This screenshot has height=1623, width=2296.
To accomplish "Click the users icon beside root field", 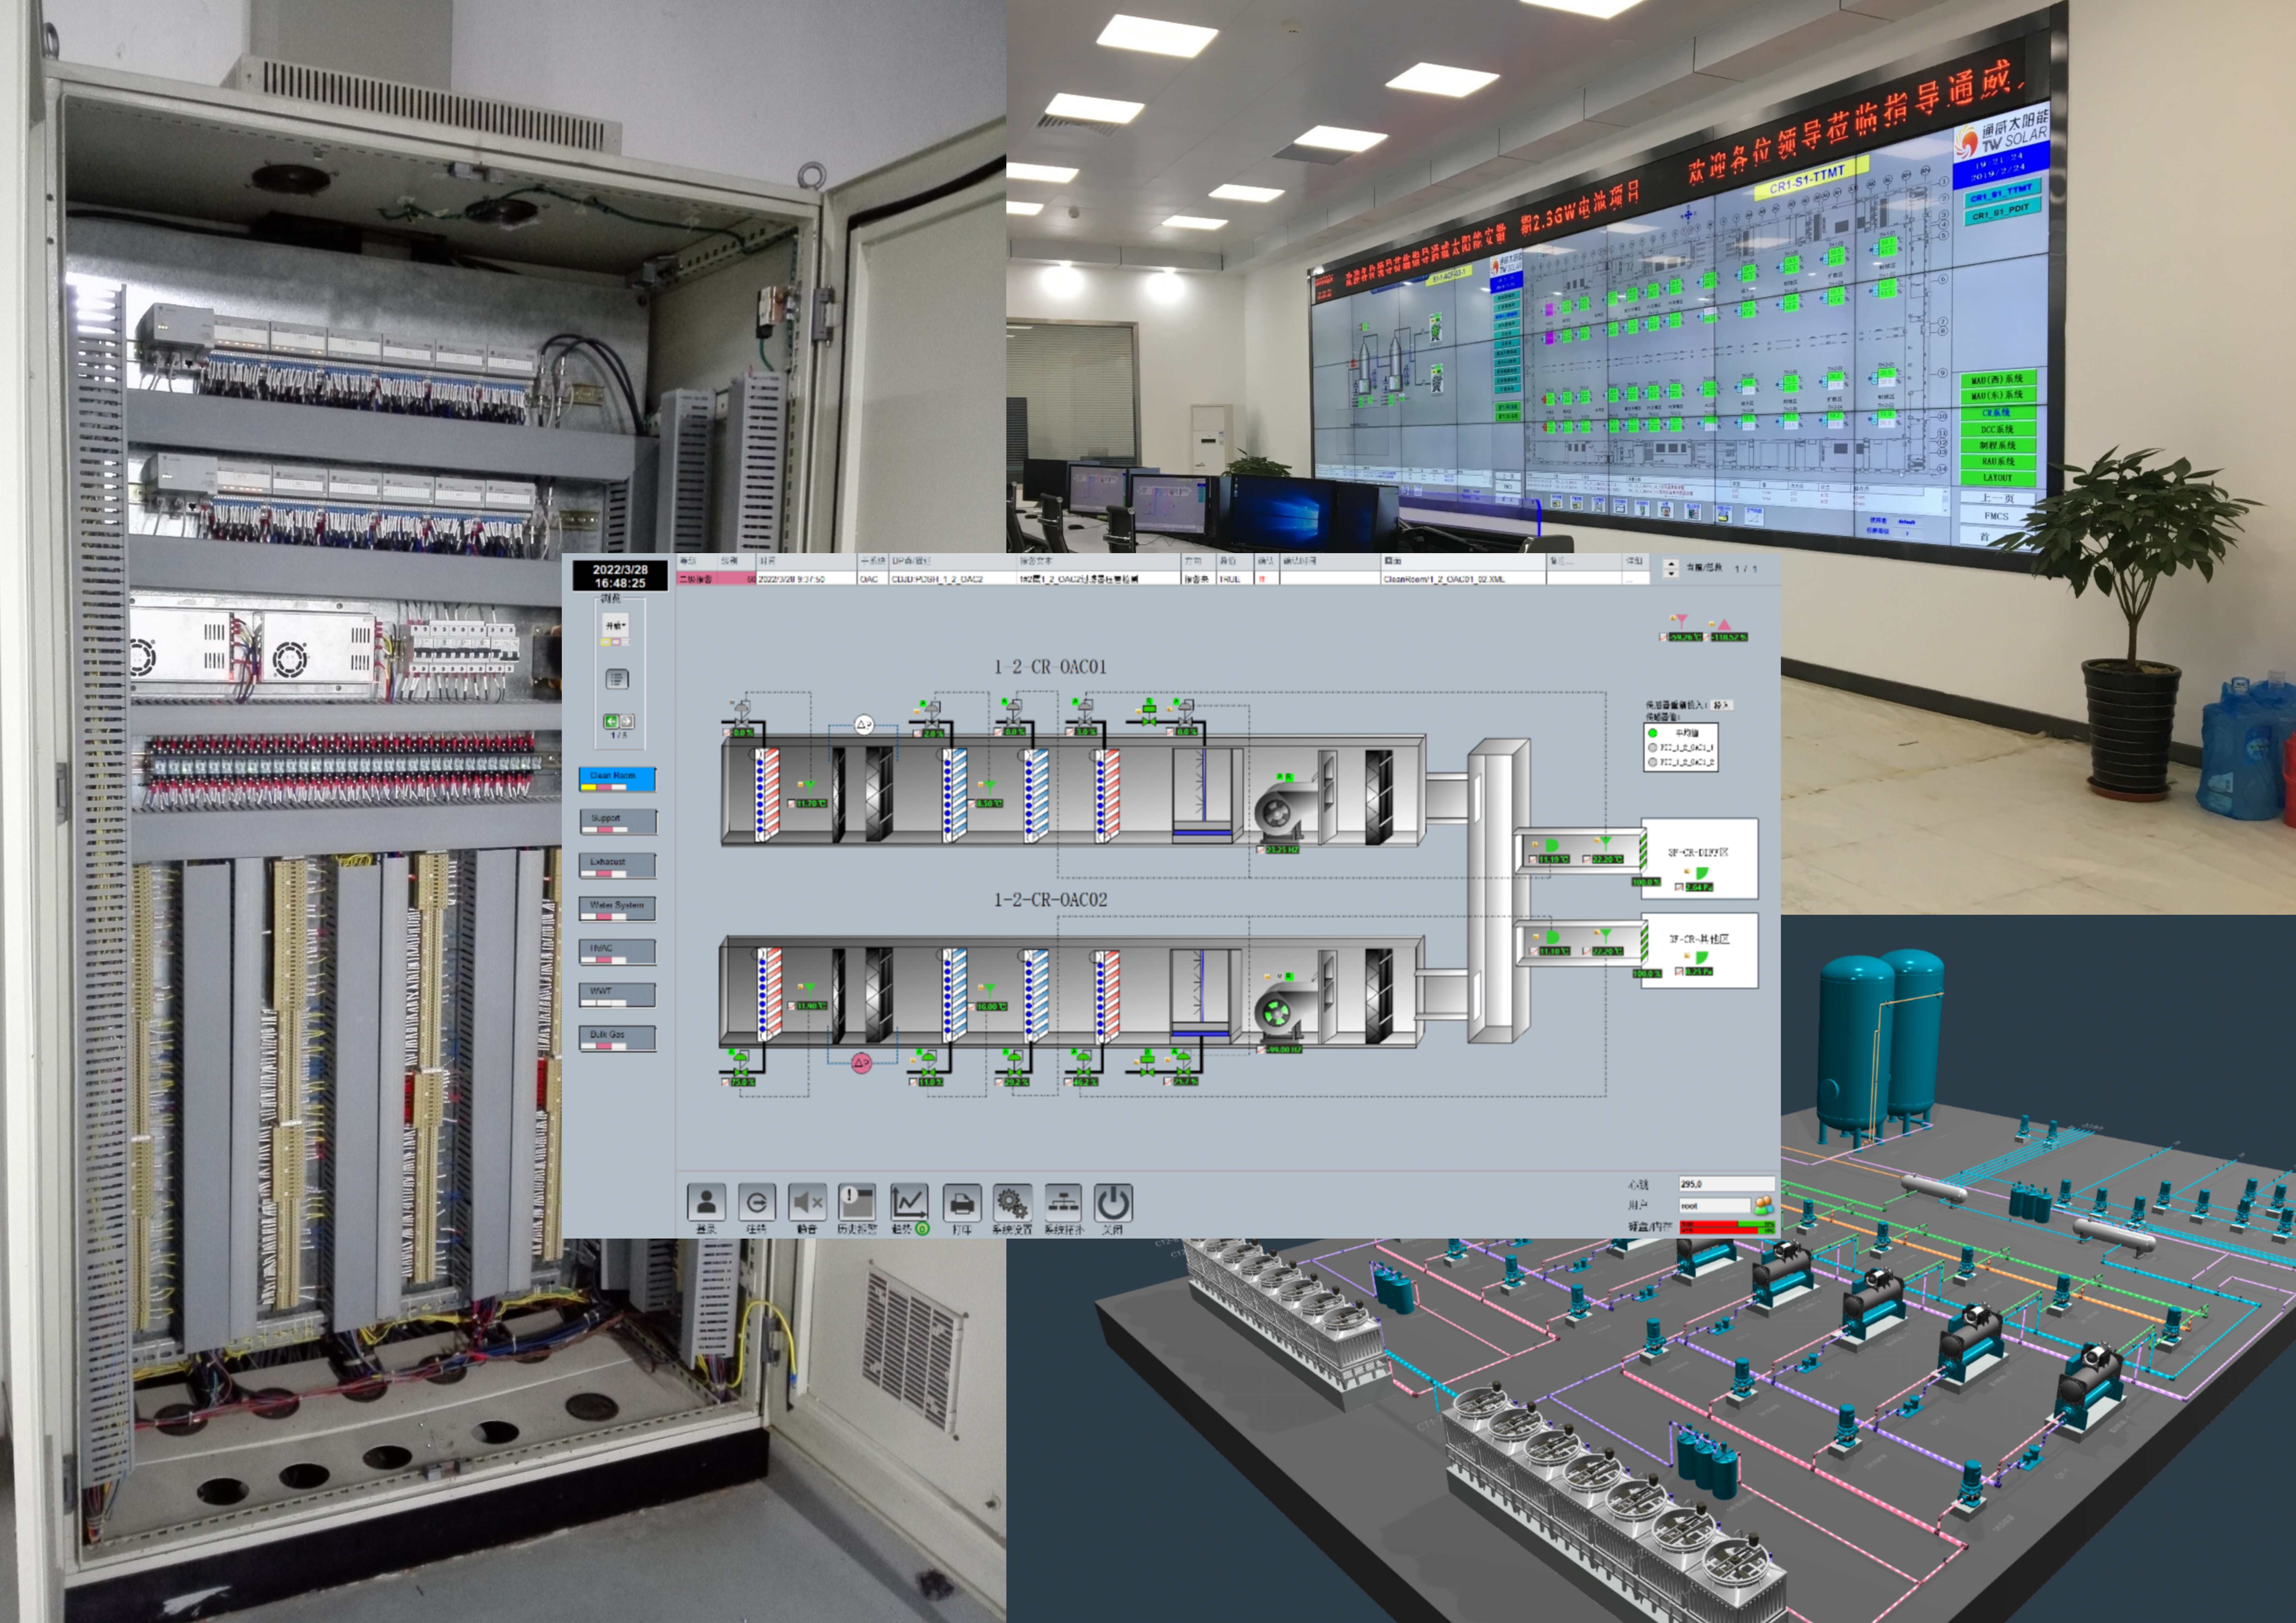I will [x=1763, y=1205].
